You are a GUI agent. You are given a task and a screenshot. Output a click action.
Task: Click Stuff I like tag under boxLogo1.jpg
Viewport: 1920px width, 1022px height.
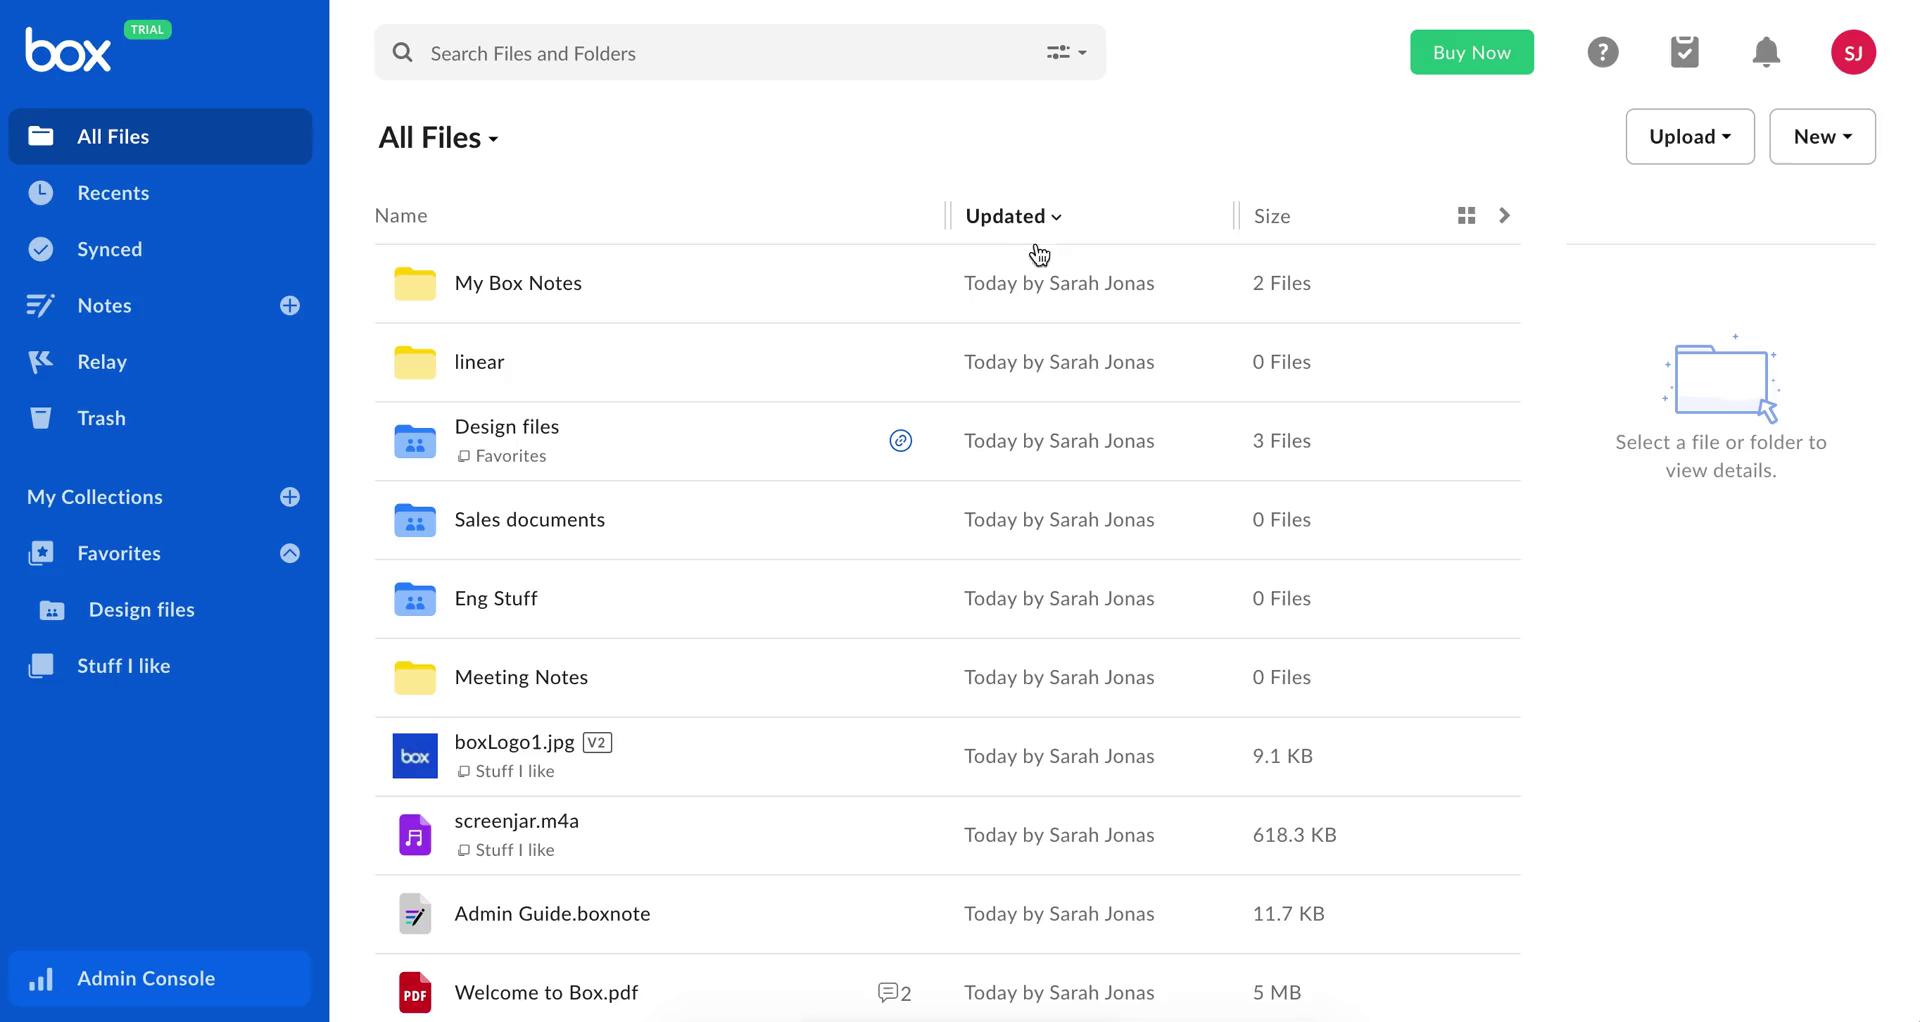click(x=506, y=771)
